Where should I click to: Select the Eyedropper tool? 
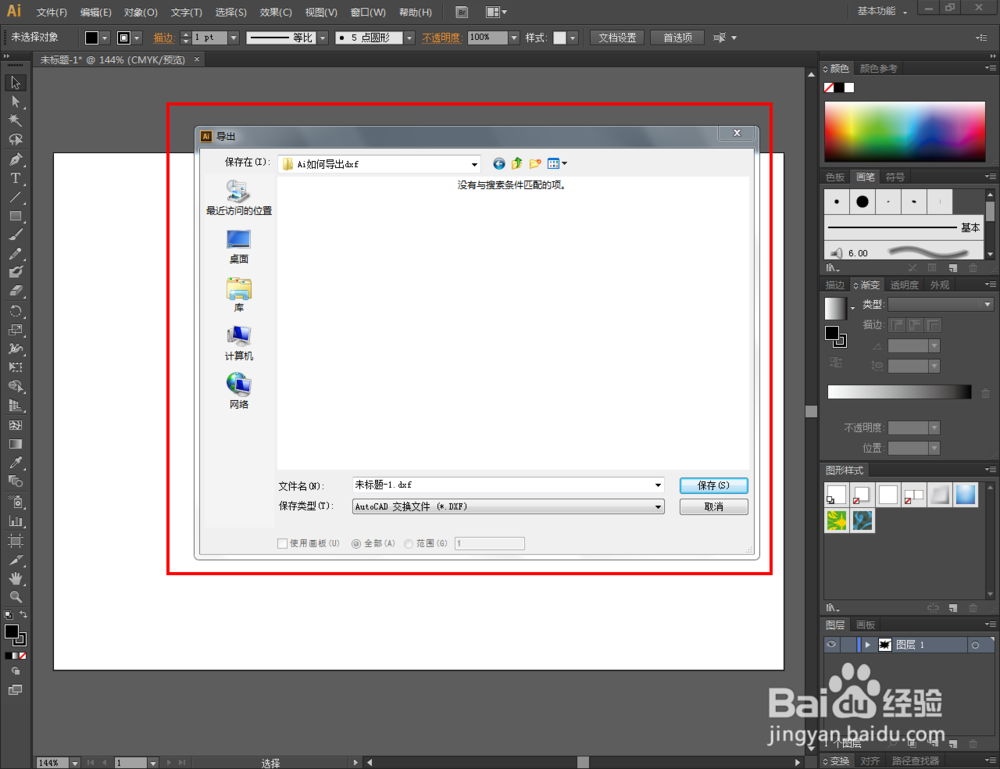click(x=15, y=463)
